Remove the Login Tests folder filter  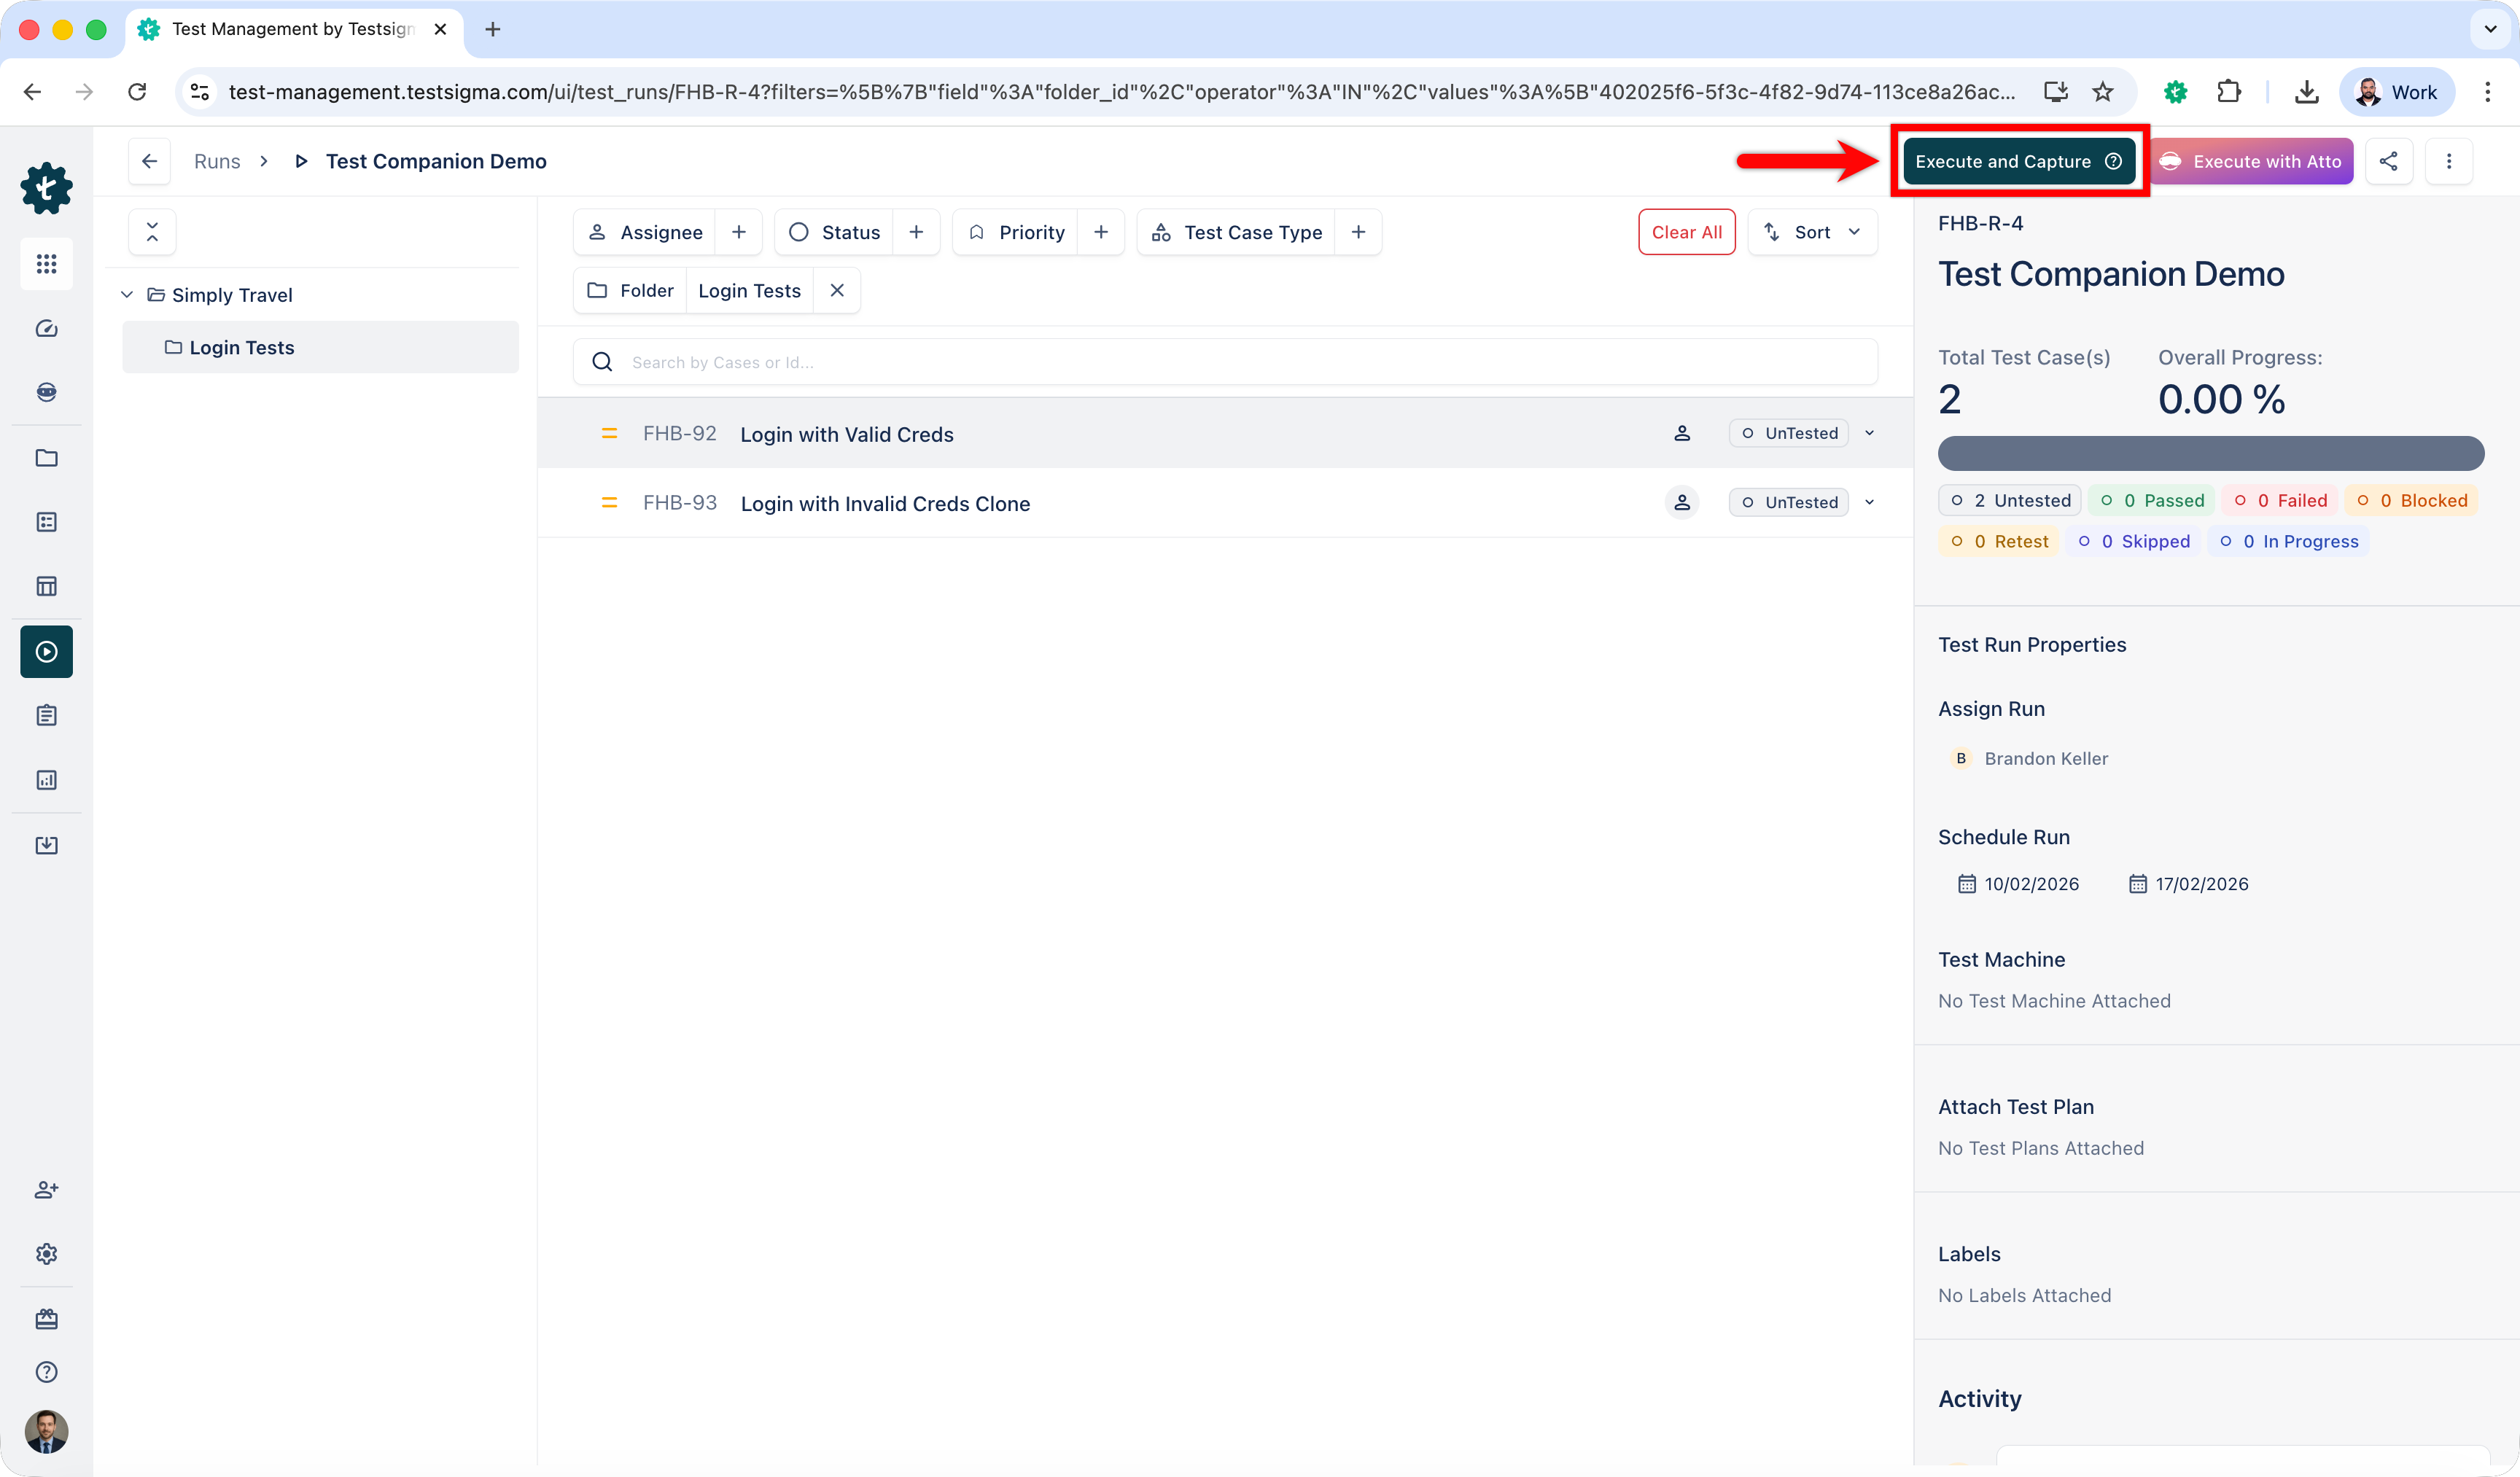click(x=837, y=290)
